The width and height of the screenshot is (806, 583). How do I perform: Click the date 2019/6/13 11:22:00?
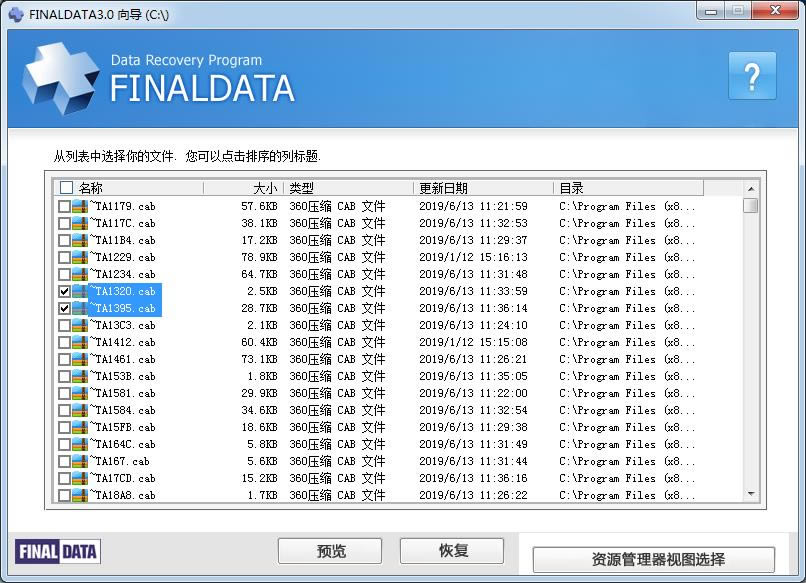pyautogui.click(x=473, y=393)
